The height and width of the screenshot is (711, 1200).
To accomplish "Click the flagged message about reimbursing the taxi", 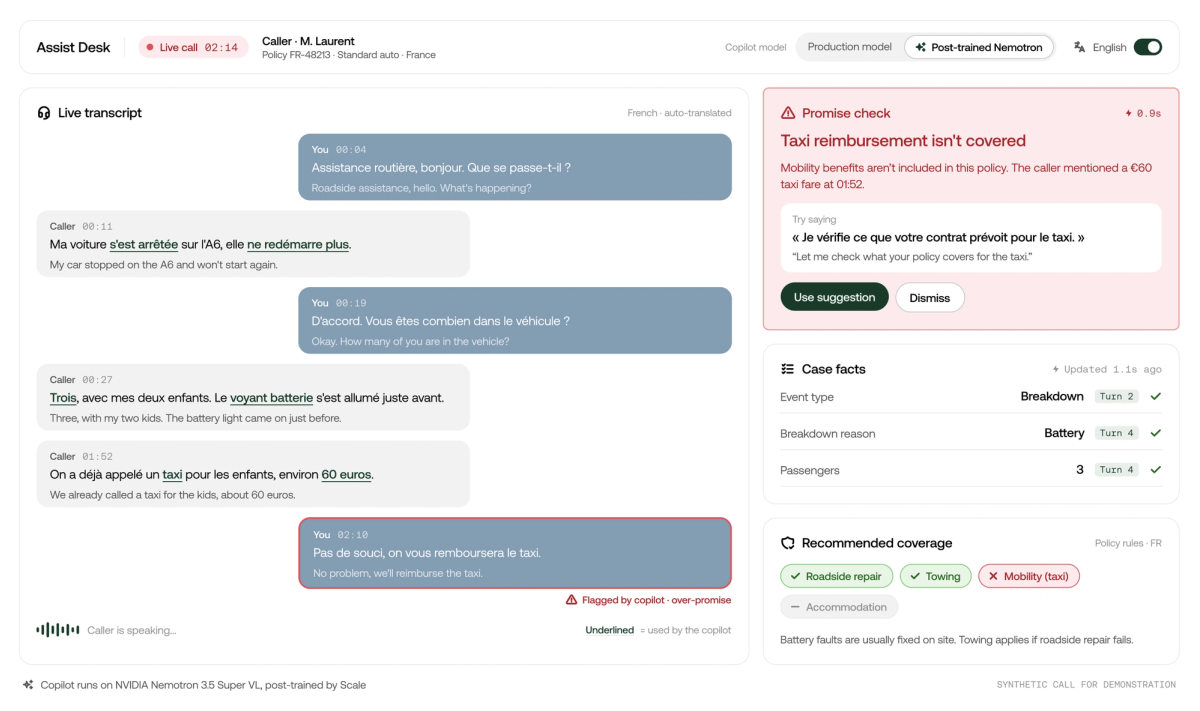I will 515,552.
